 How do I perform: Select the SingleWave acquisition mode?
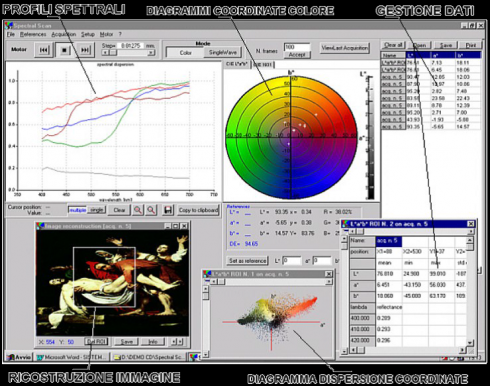(222, 52)
